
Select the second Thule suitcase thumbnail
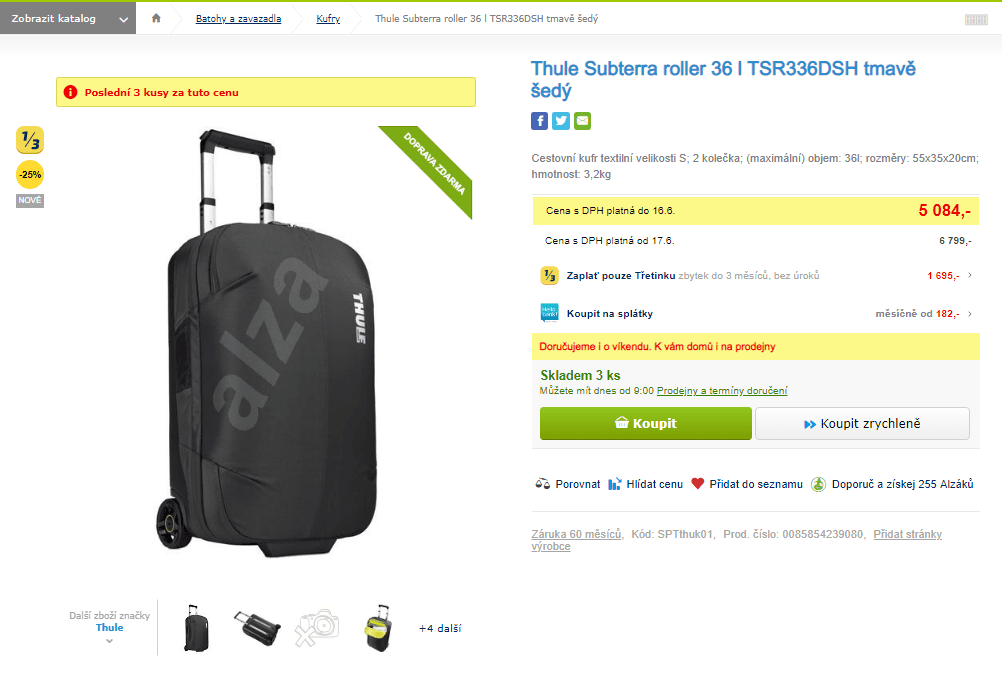point(257,628)
